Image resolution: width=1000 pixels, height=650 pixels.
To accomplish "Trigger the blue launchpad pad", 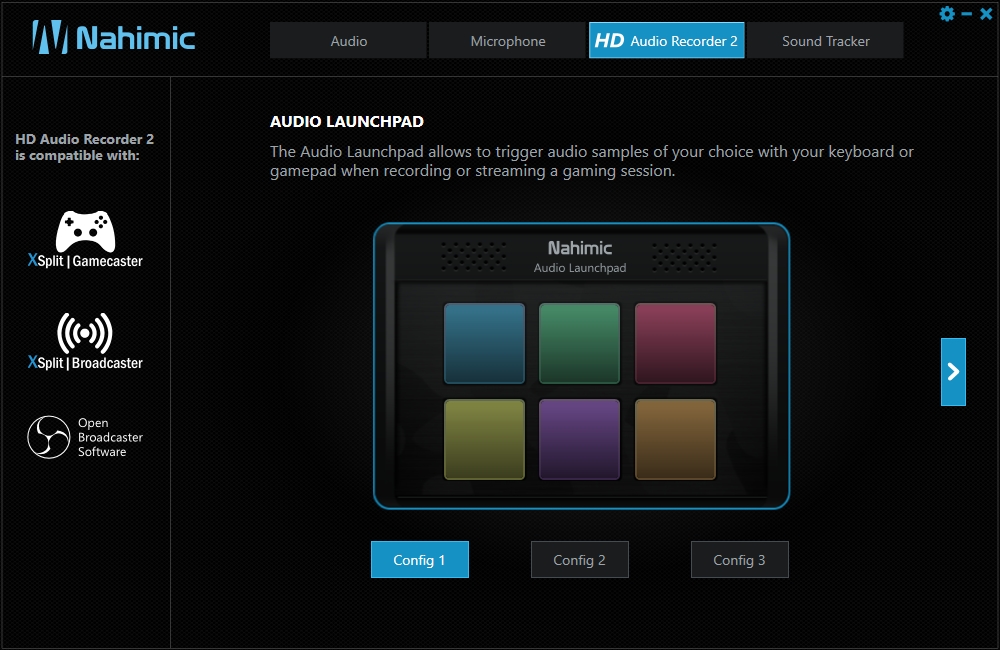I will pos(484,344).
